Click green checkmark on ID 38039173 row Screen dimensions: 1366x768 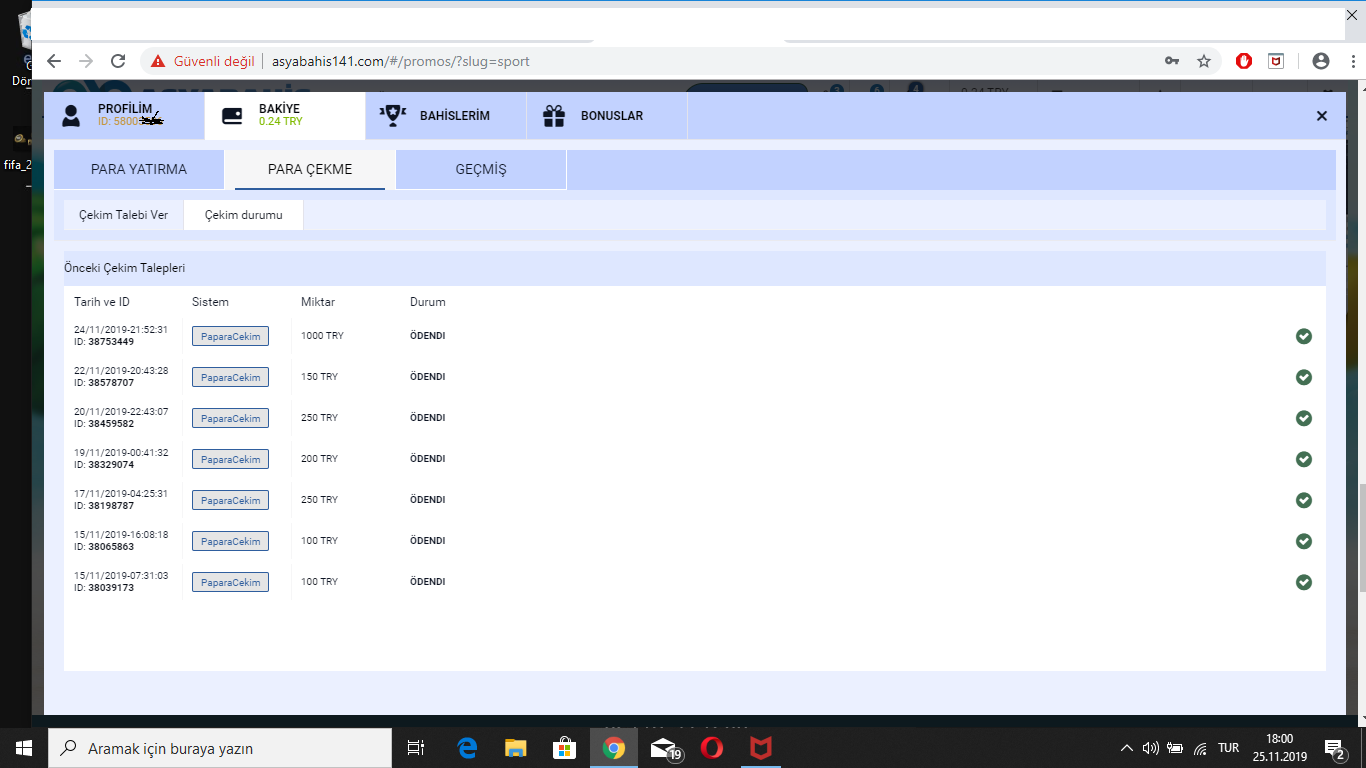click(1304, 582)
